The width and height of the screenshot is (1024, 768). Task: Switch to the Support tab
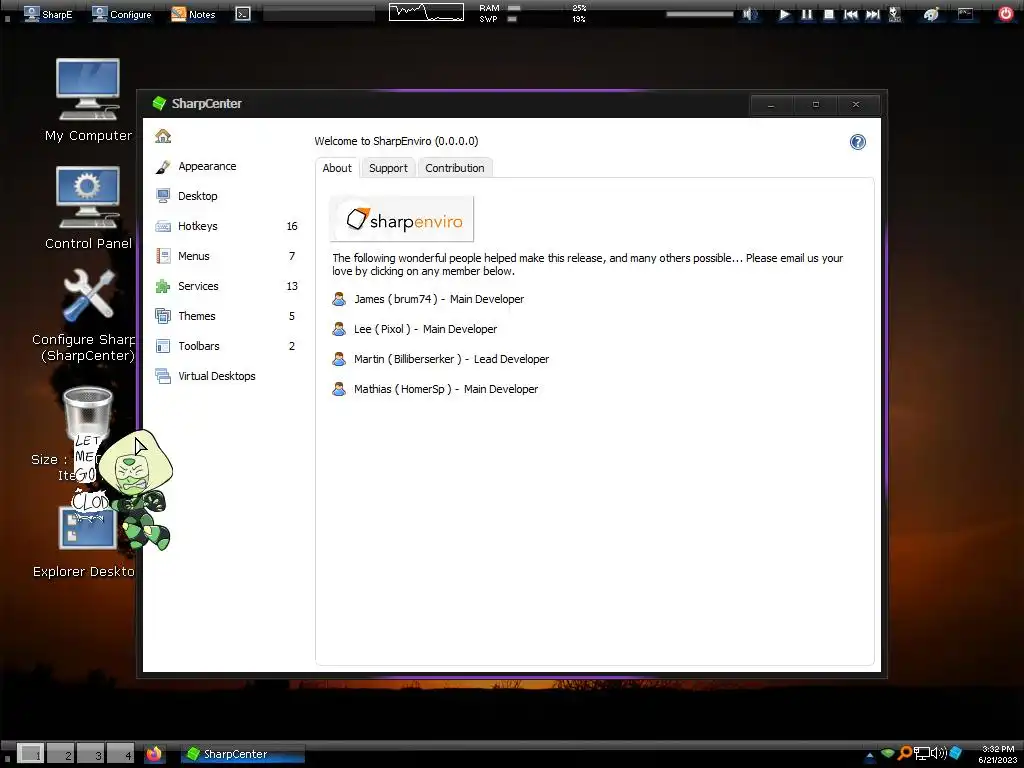pyautogui.click(x=388, y=168)
